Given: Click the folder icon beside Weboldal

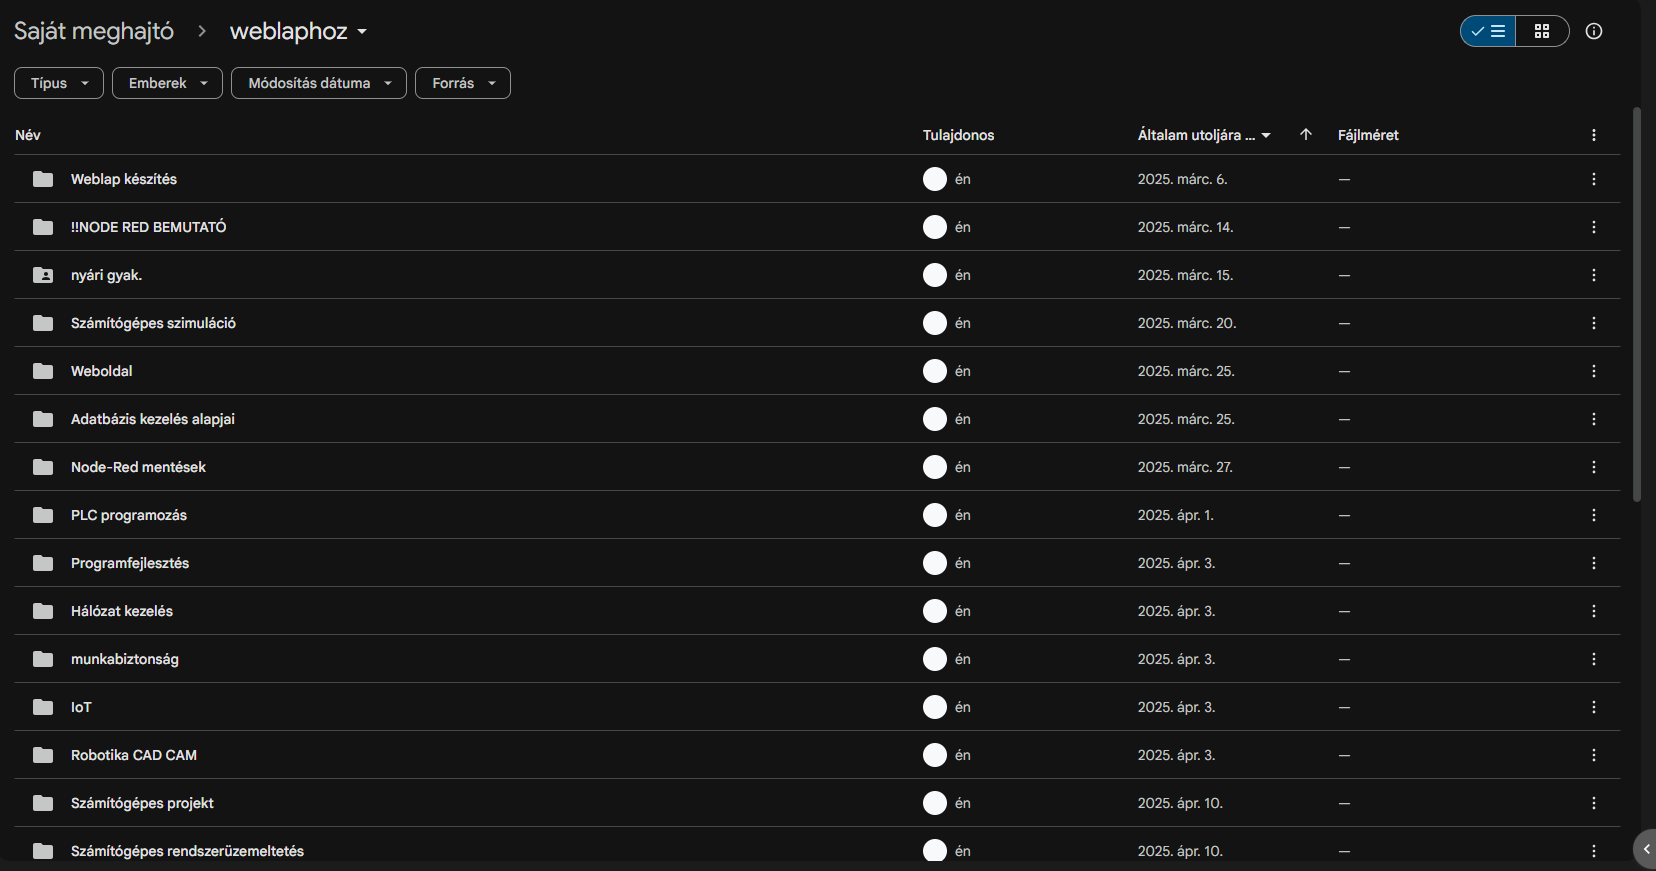Looking at the screenshot, I should coord(43,371).
